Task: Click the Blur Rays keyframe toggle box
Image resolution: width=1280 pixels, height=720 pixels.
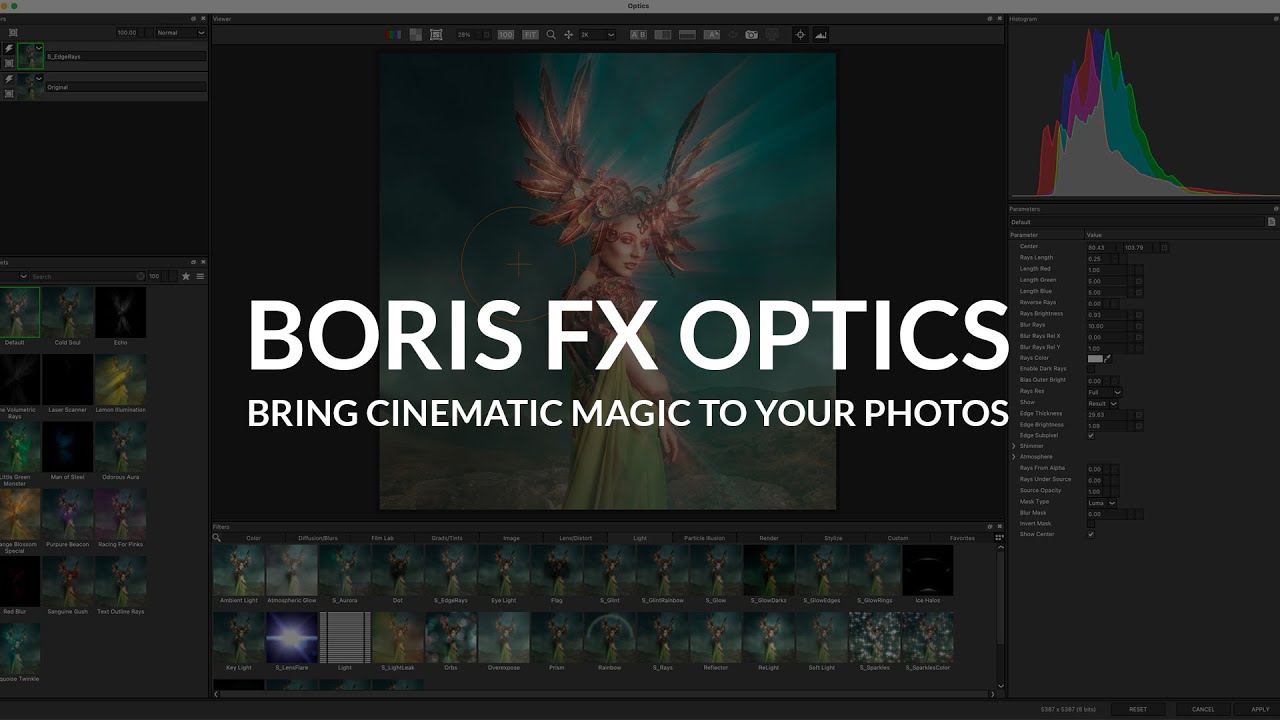Action: pos(1138,326)
